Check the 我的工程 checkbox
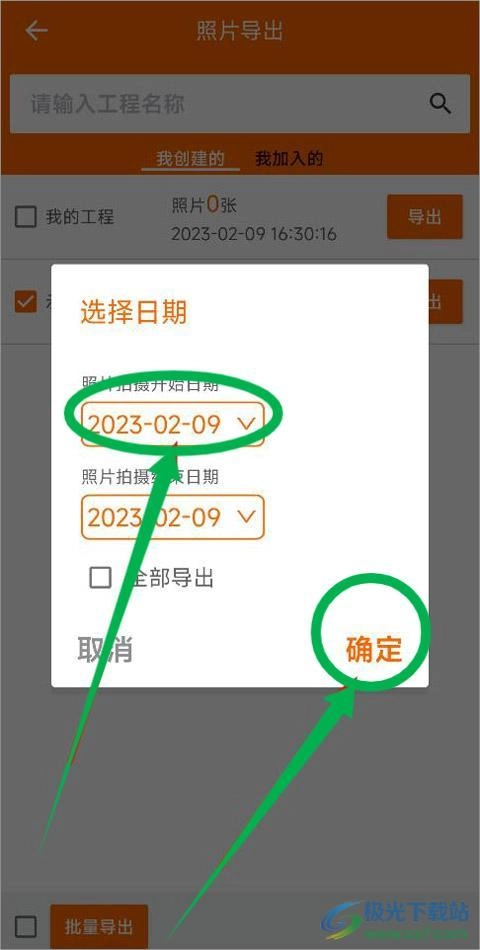 click(x=25, y=217)
